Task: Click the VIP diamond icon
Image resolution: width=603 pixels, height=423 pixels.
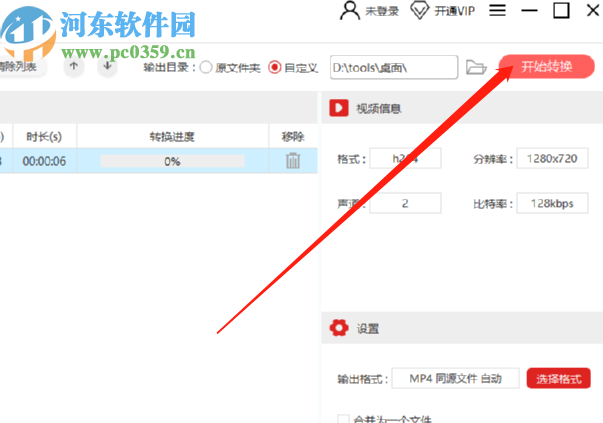Action: point(420,10)
